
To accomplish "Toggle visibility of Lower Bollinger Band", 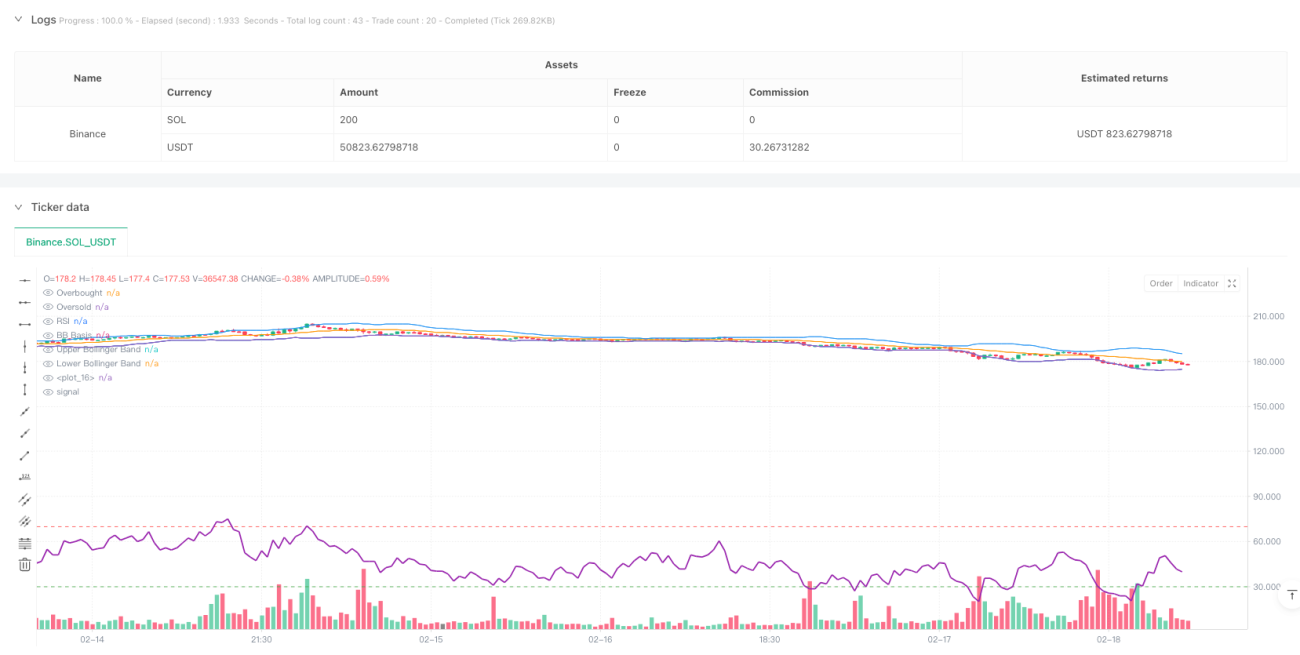I will click(48, 363).
